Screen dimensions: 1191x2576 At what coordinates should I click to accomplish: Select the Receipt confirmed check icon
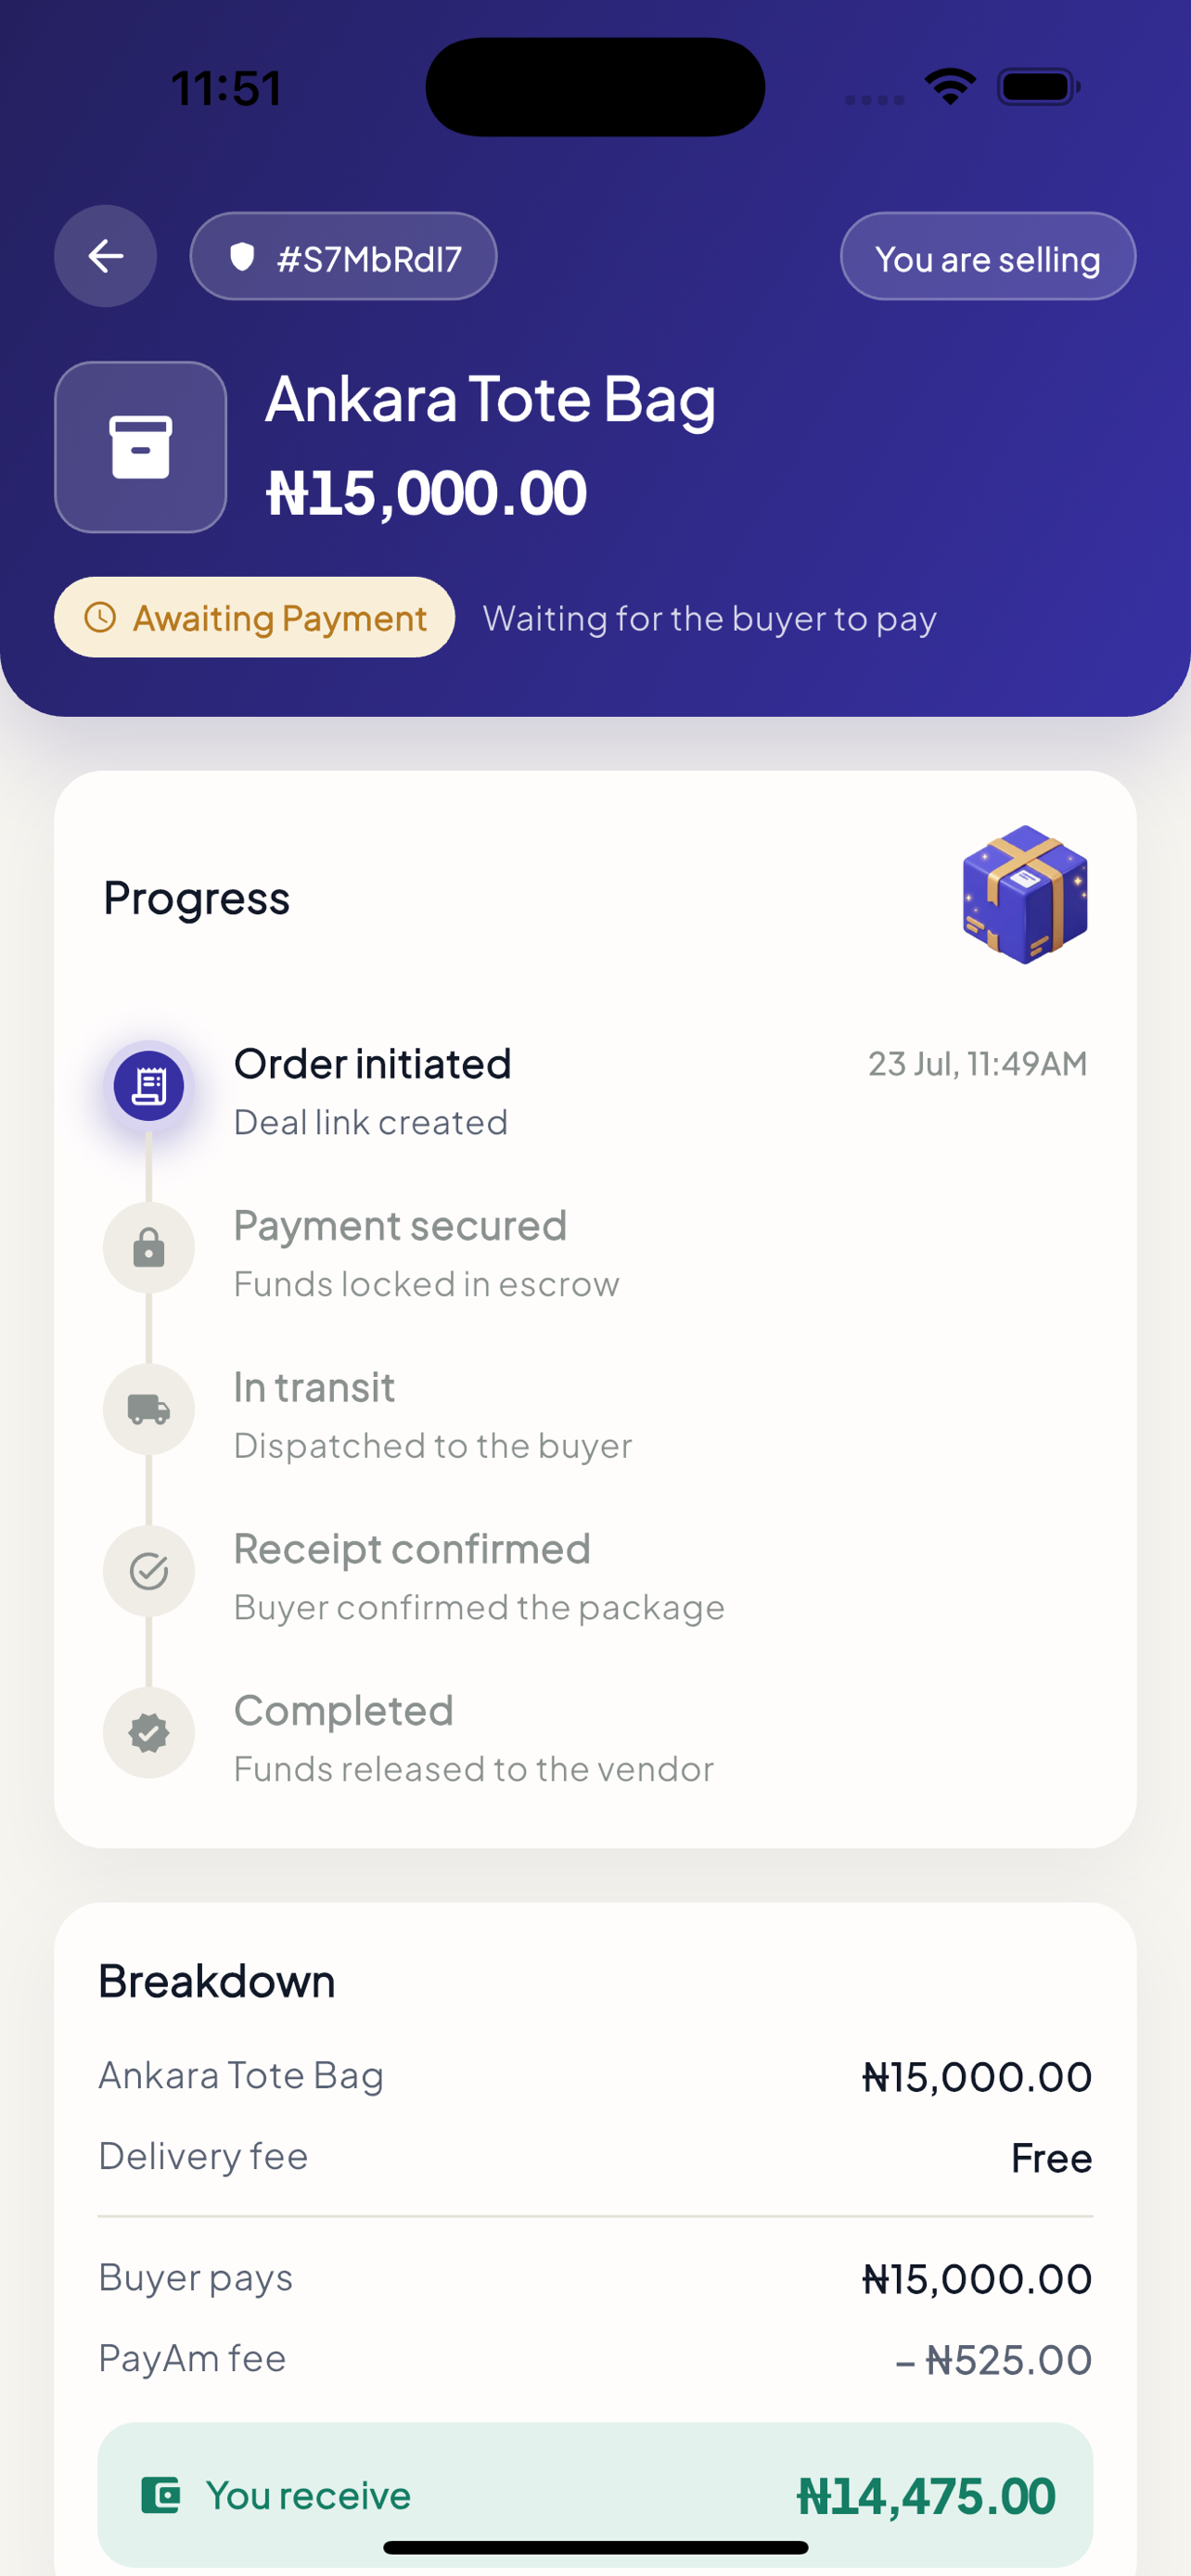click(149, 1572)
